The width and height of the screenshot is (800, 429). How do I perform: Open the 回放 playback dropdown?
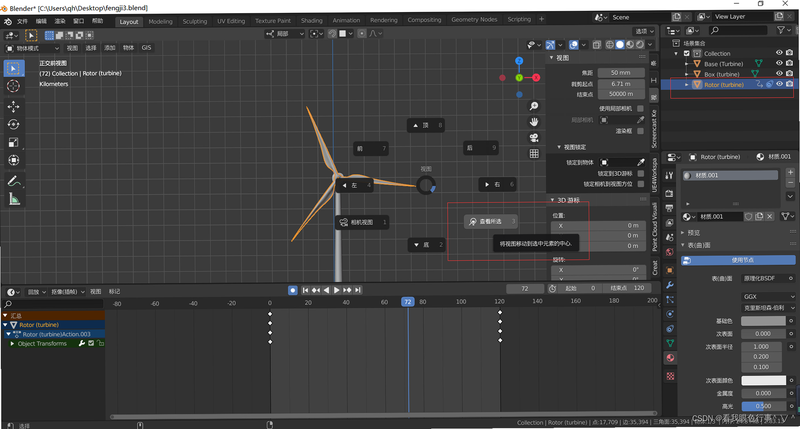coord(37,292)
